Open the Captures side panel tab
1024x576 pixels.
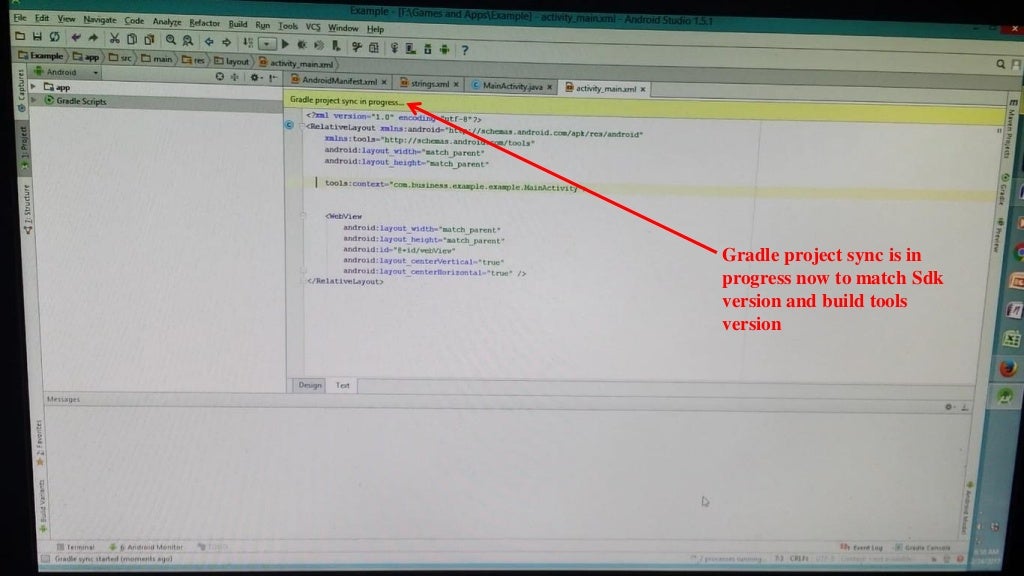[x=21, y=89]
